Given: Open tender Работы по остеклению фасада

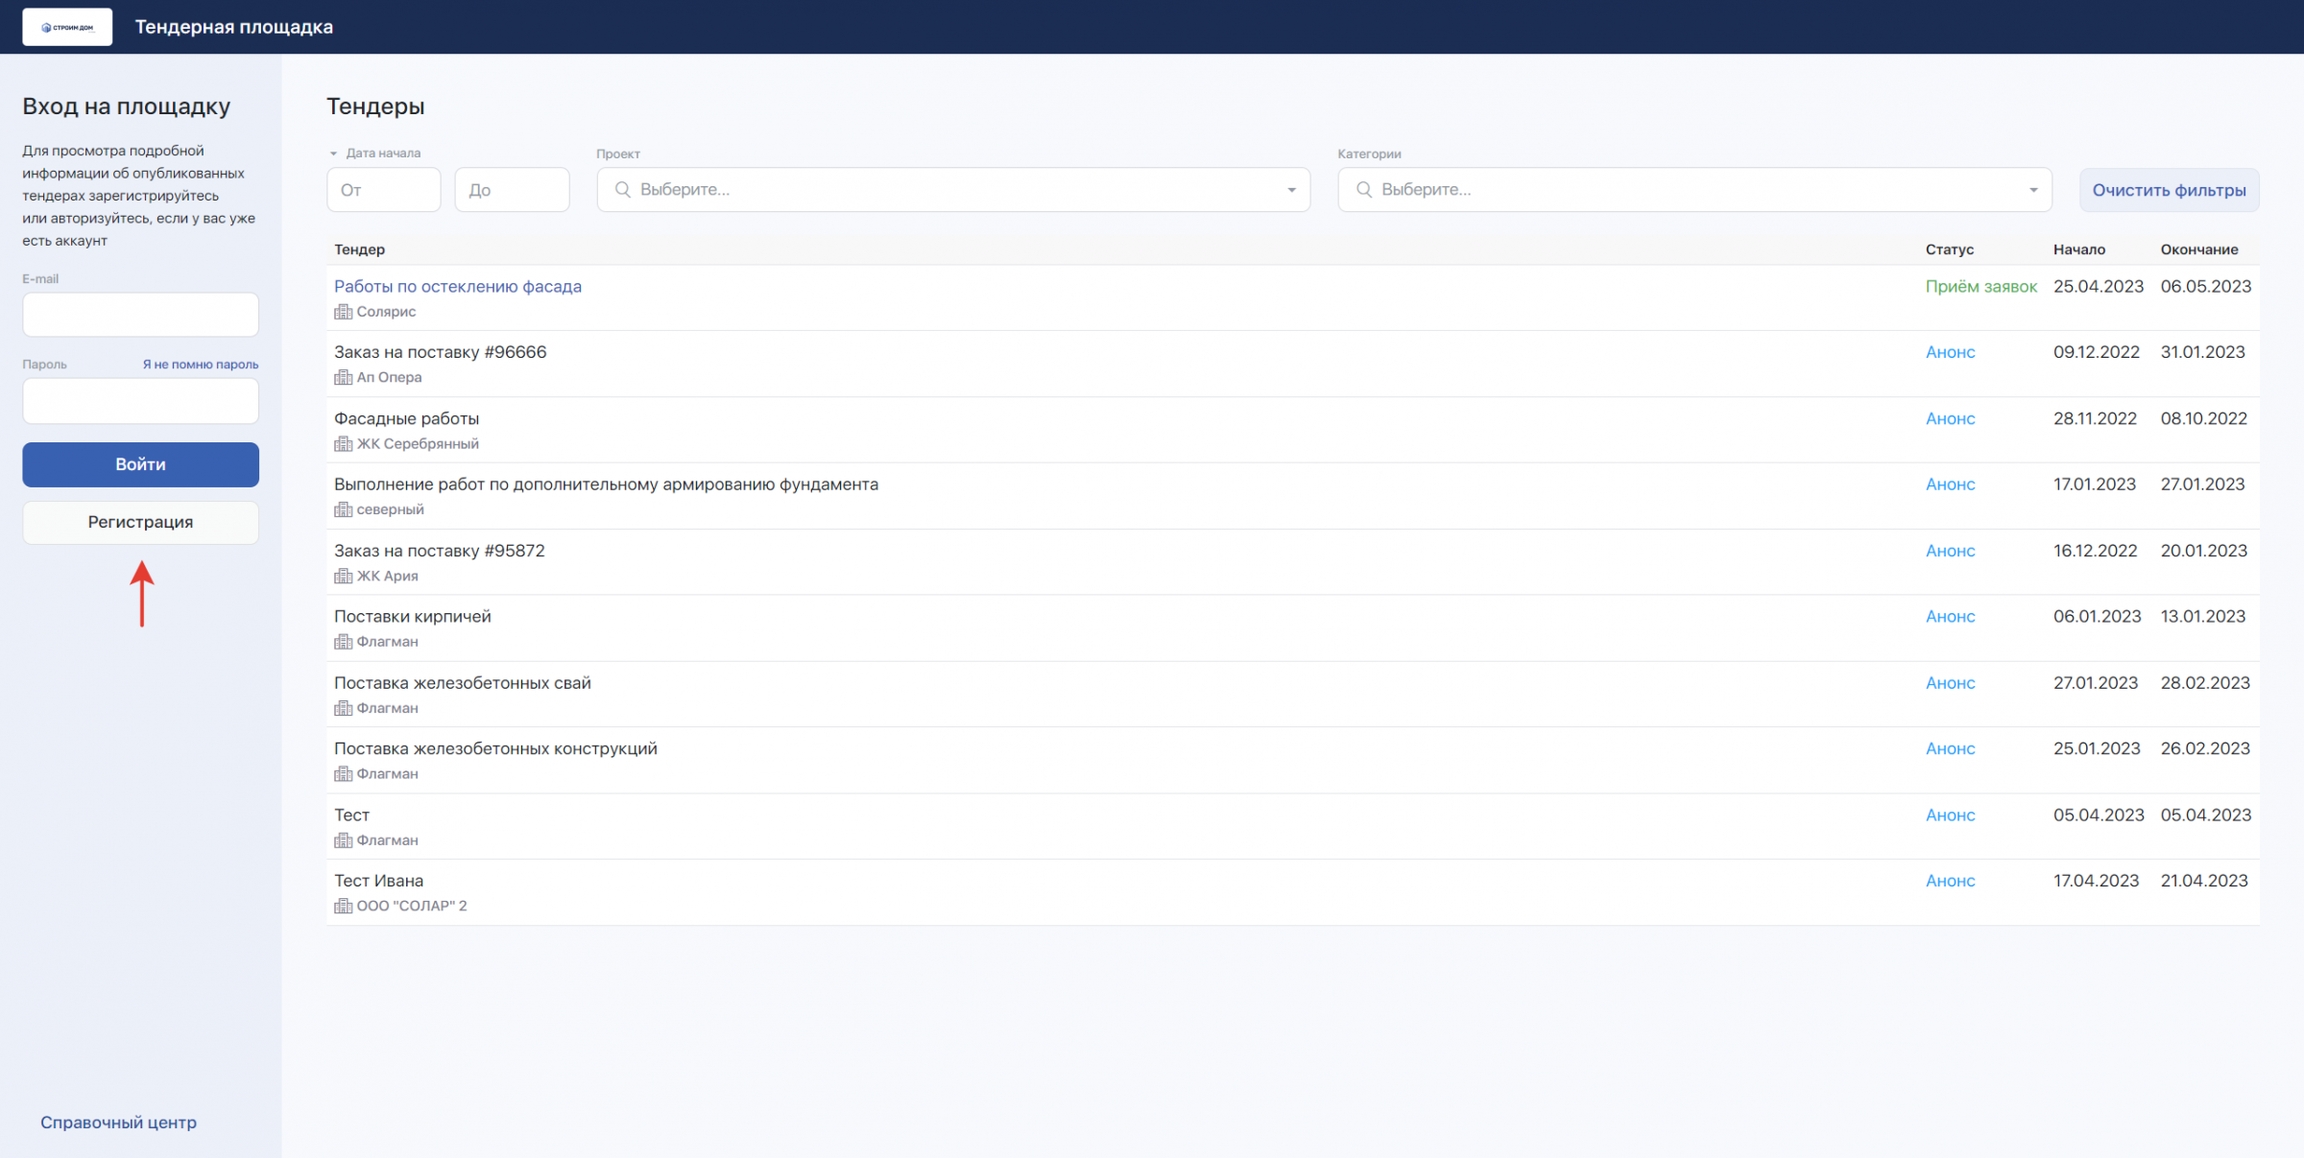Looking at the screenshot, I should (x=457, y=286).
